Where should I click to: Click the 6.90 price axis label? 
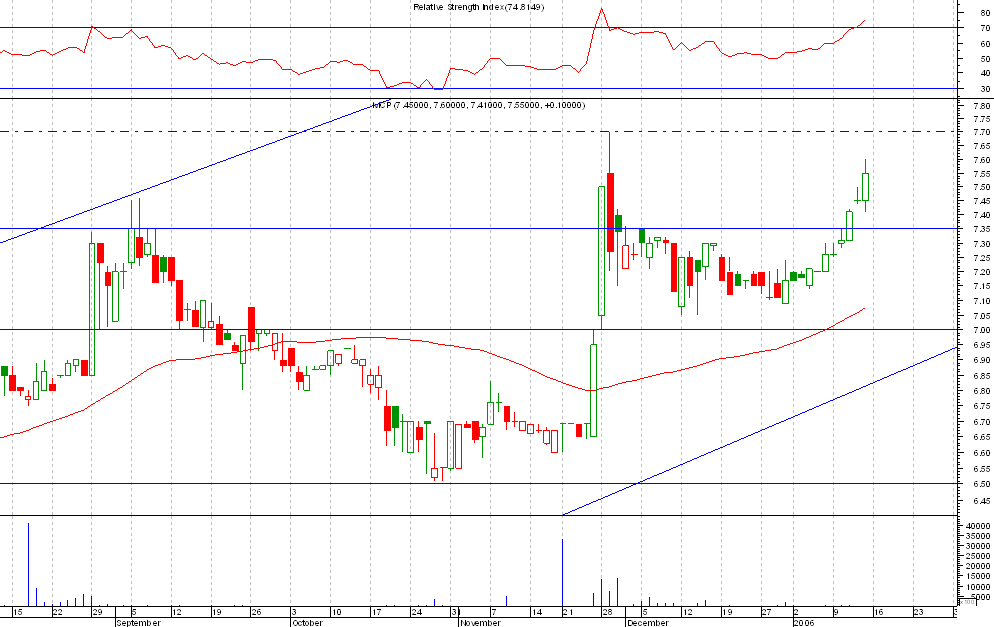click(x=981, y=360)
